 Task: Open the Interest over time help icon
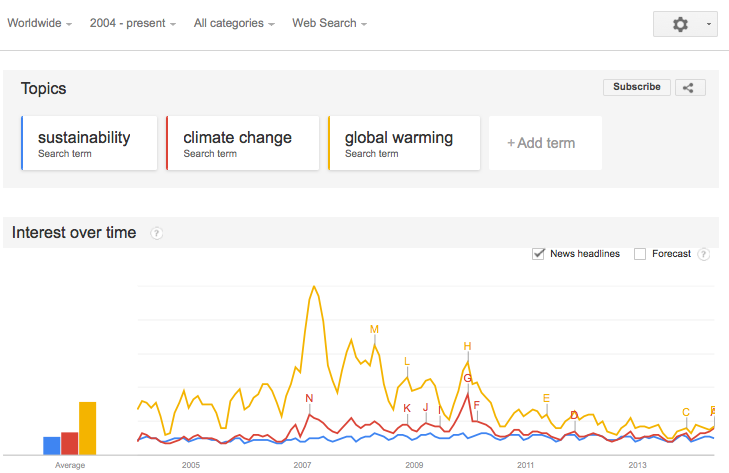pos(157,233)
